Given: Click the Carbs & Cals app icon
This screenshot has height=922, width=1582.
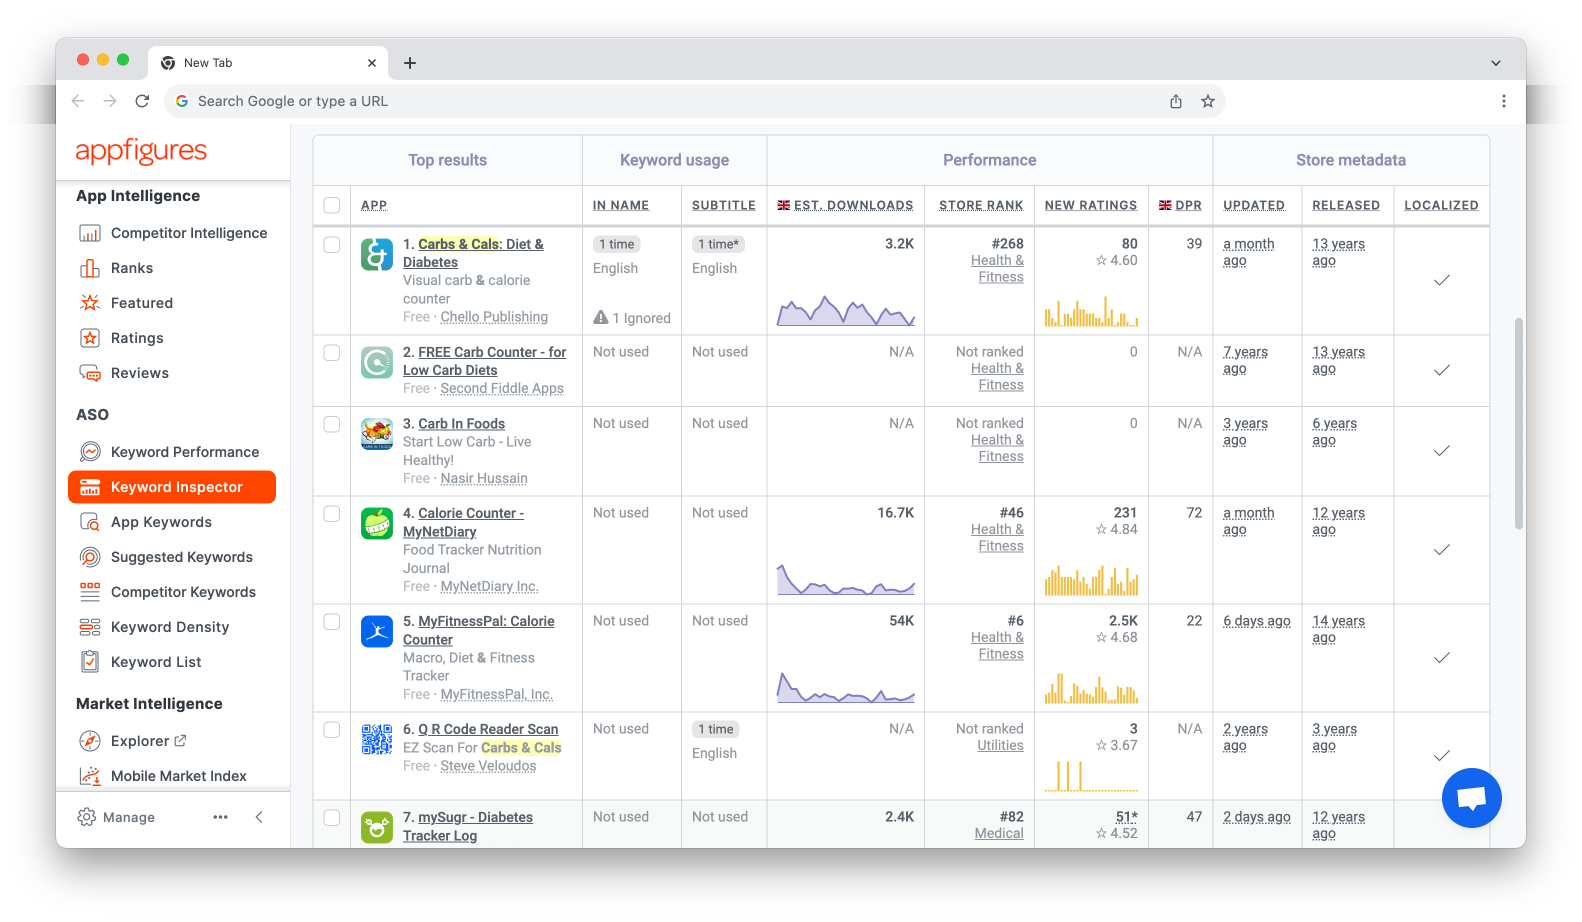Looking at the screenshot, I should pyautogui.click(x=377, y=254).
